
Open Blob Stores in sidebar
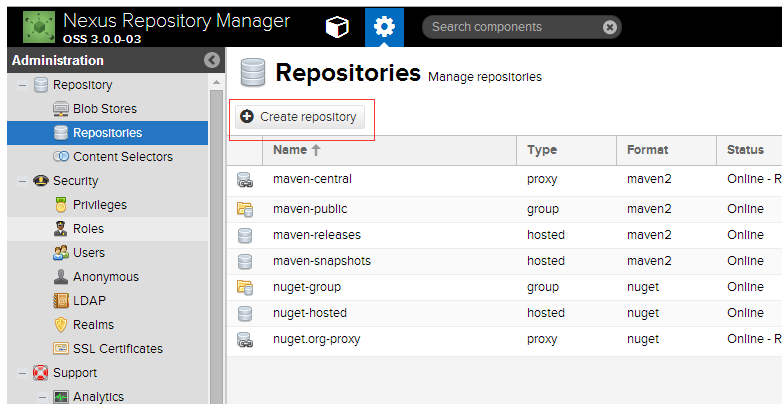pyautogui.click(x=107, y=109)
